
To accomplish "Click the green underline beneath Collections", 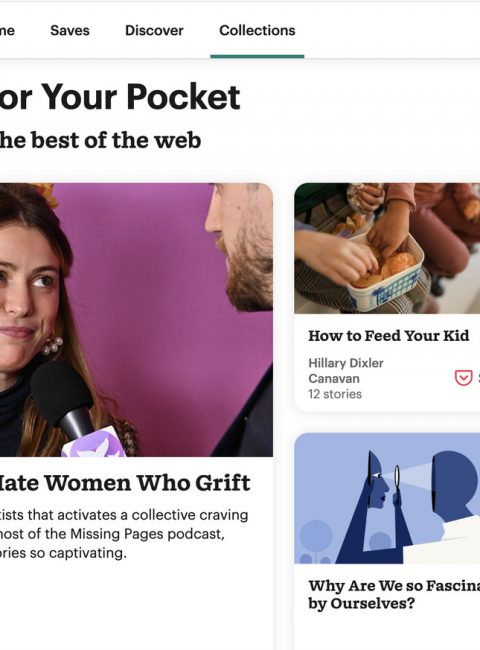I will point(257,56).
